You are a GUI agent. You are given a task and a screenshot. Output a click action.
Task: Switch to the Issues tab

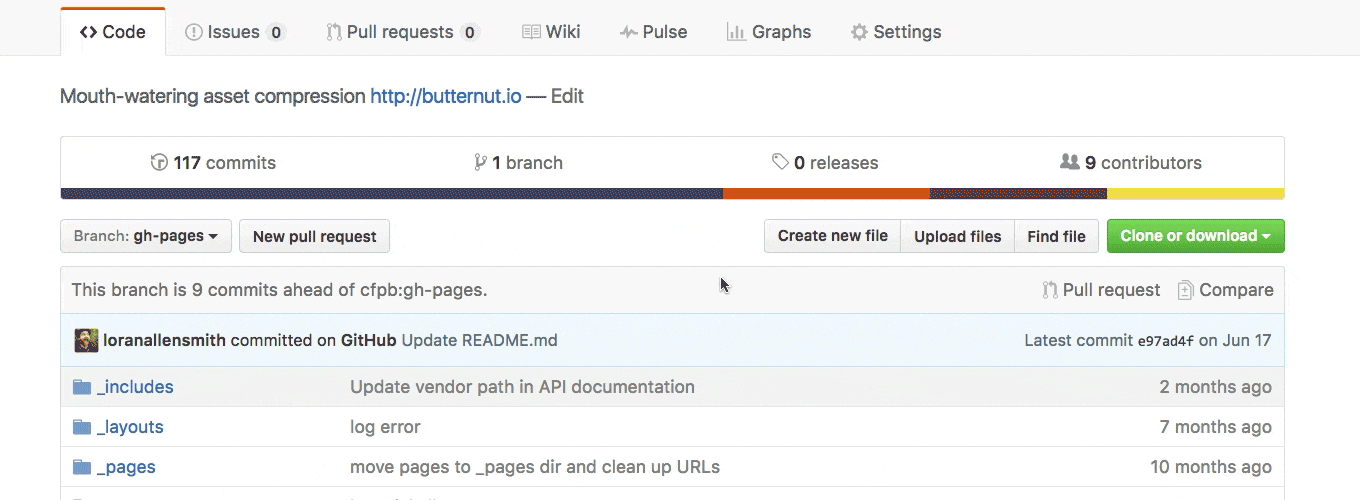(x=235, y=32)
